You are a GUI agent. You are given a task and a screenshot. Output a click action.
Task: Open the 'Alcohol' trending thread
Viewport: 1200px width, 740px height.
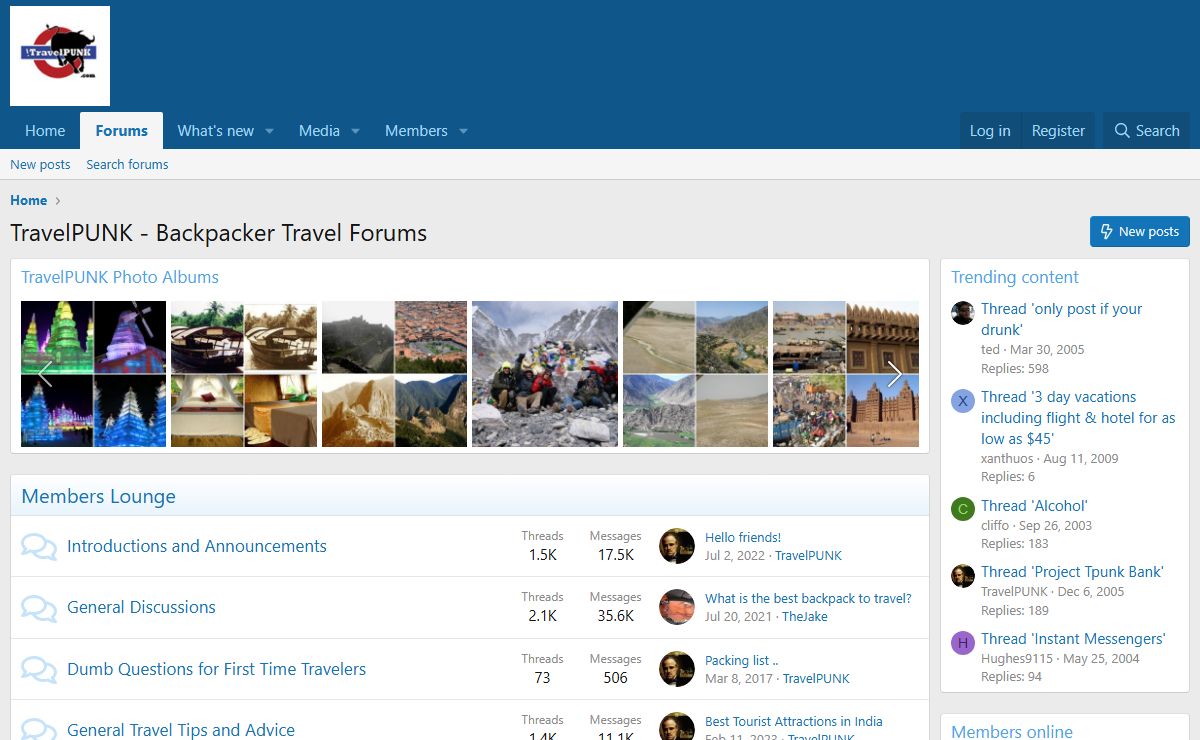click(x=1034, y=506)
